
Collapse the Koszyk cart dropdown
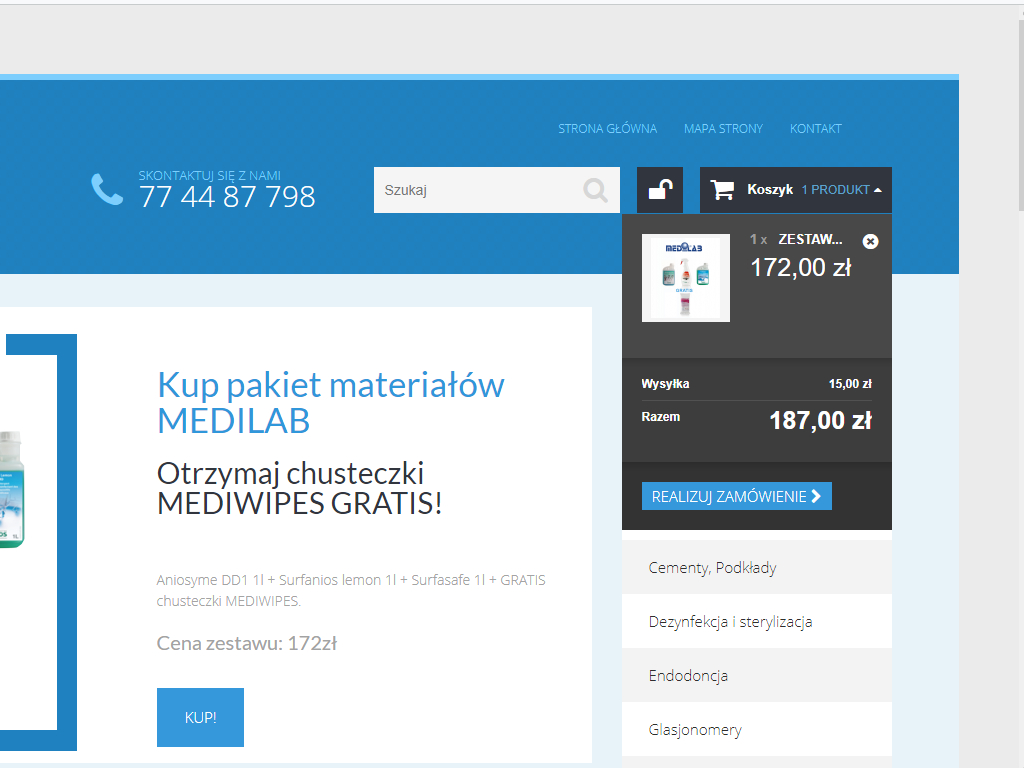[878, 190]
